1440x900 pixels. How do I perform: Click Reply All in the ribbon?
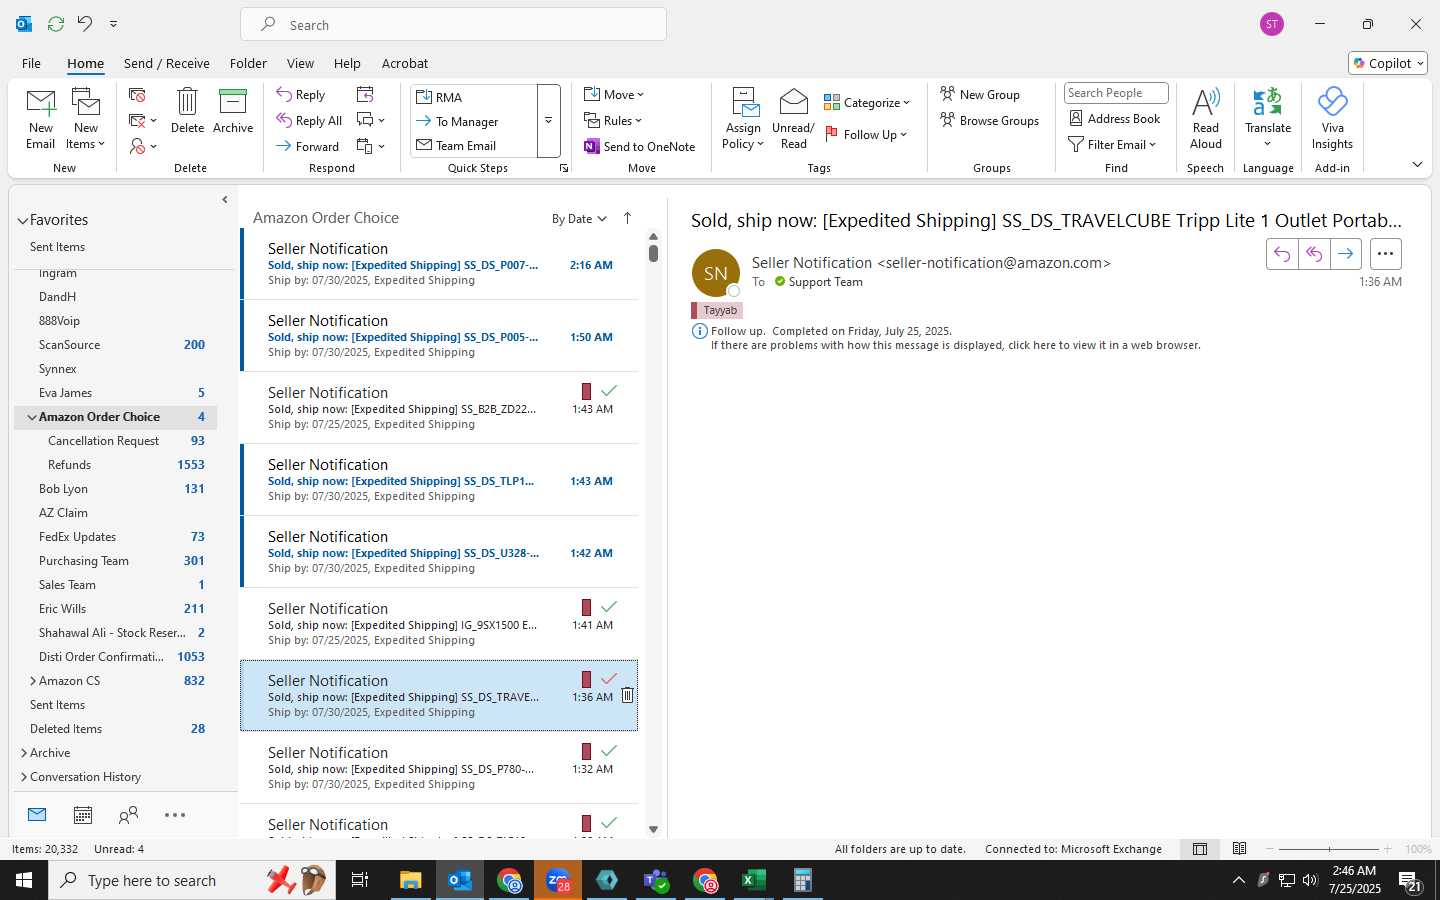[309, 121]
